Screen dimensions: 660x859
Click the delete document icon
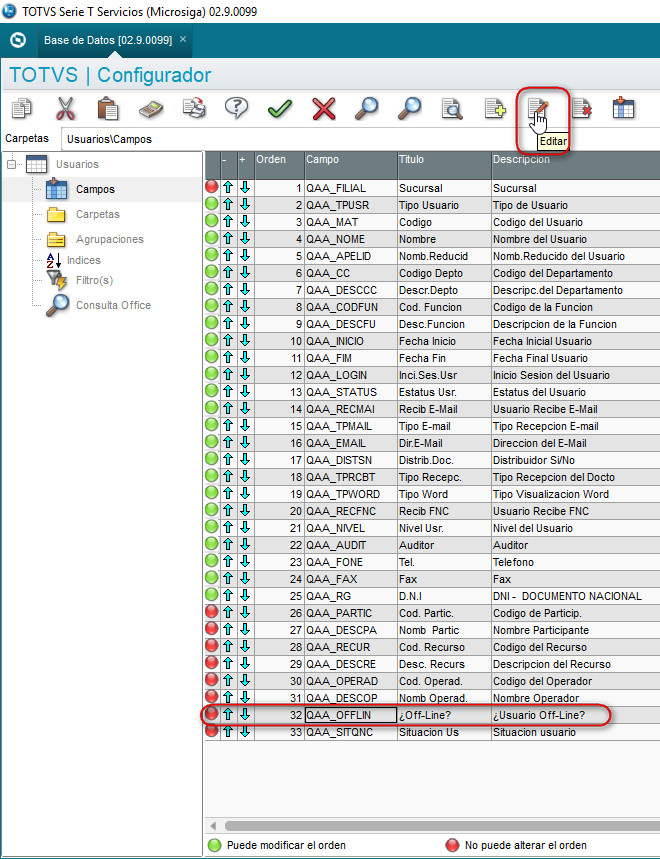click(x=581, y=108)
